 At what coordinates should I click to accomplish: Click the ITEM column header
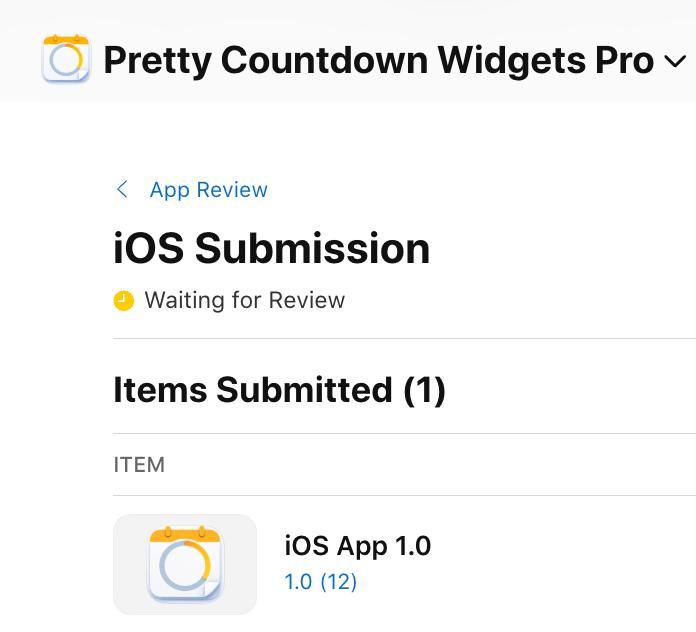click(x=139, y=465)
